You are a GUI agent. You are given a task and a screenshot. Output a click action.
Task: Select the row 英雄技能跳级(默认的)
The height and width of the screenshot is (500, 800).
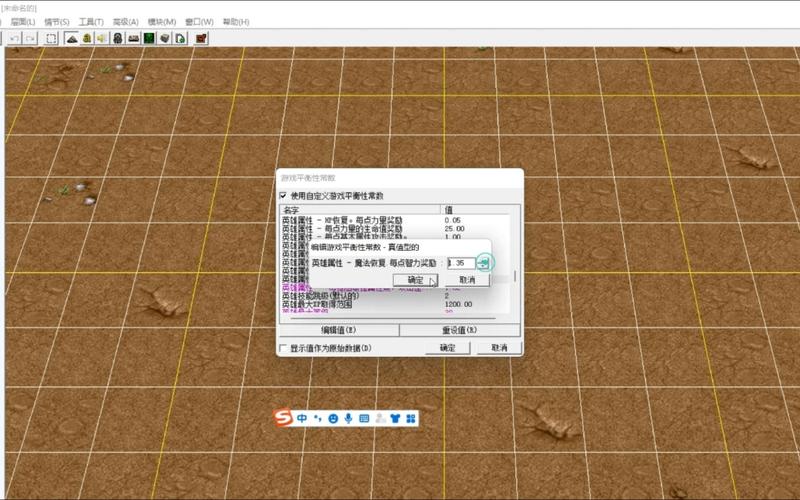tap(395, 296)
